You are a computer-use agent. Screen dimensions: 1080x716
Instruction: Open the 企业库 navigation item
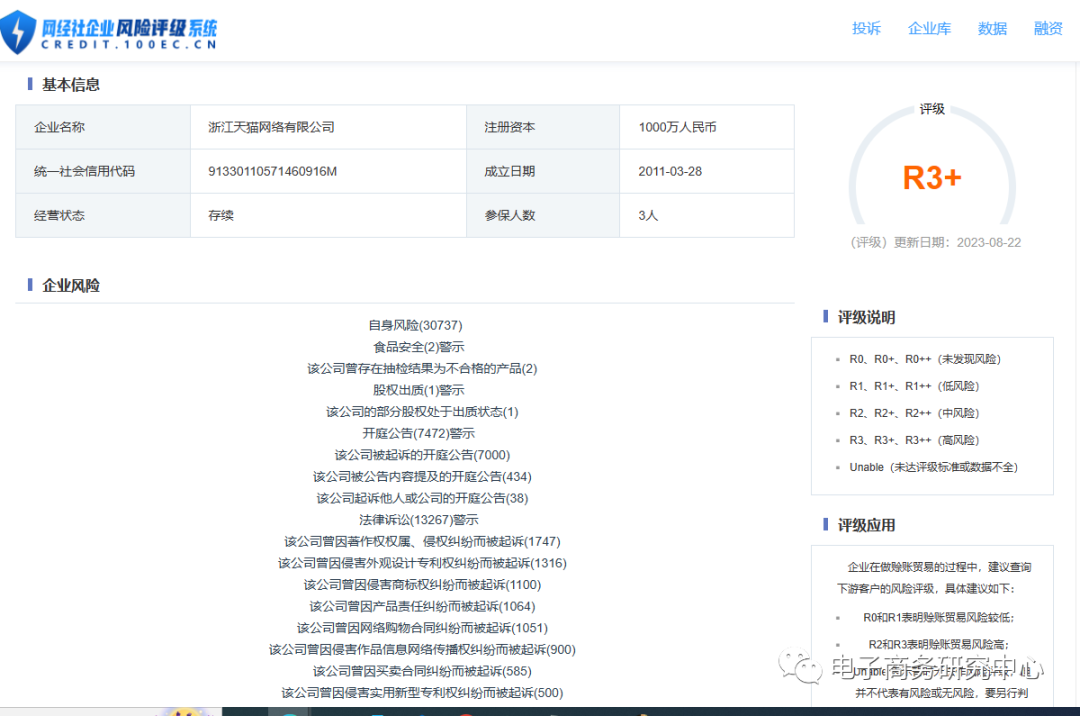coord(929,29)
